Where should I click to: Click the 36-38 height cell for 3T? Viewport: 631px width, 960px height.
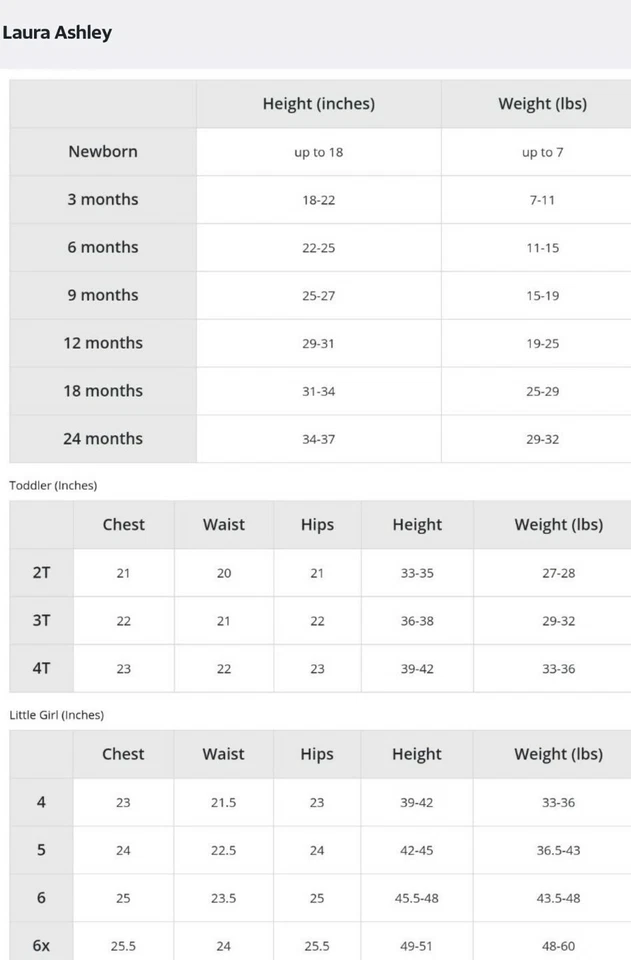417,621
